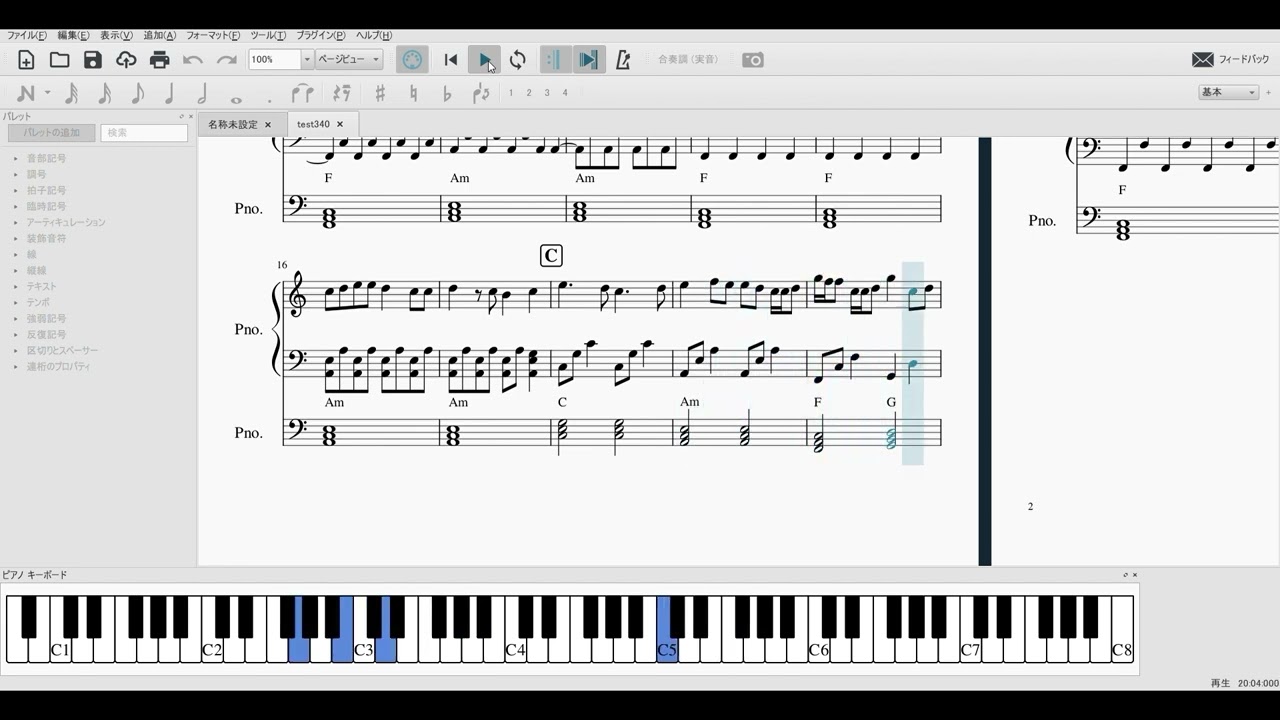The width and height of the screenshot is (1280, 720).
Task: Open the 基本 workspace dropdown
Action: 1228,92
